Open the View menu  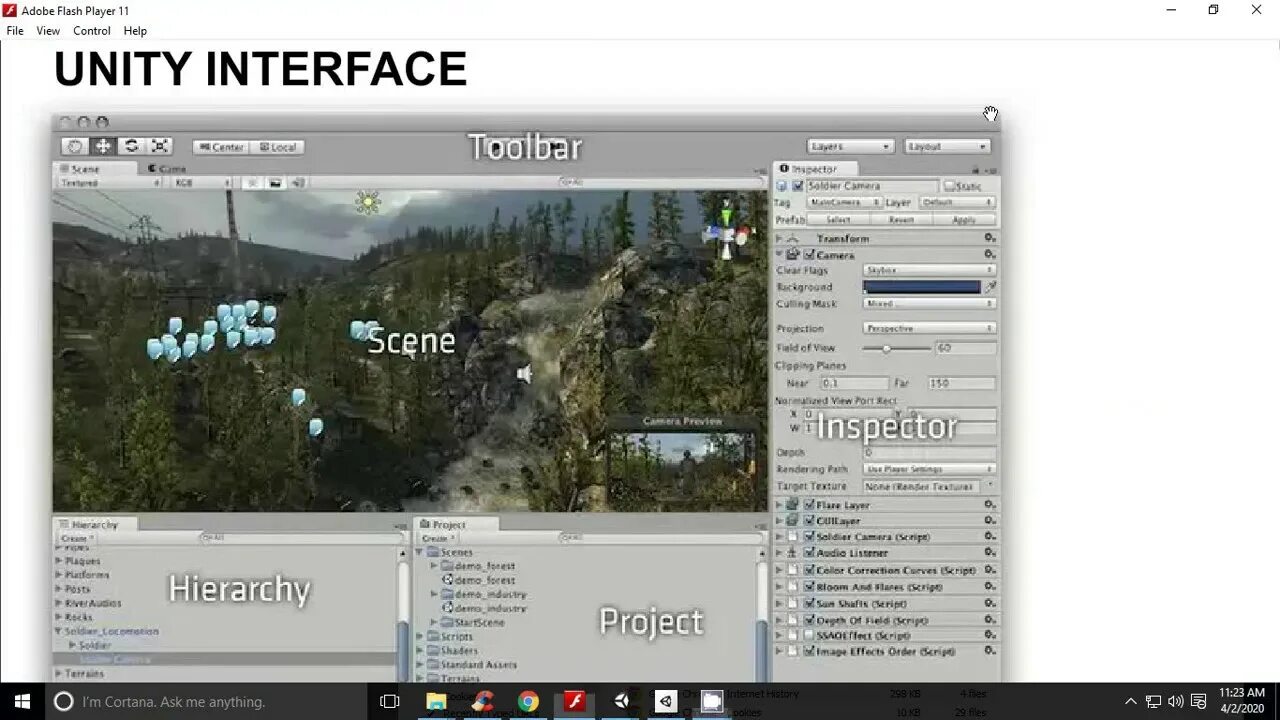48,31
